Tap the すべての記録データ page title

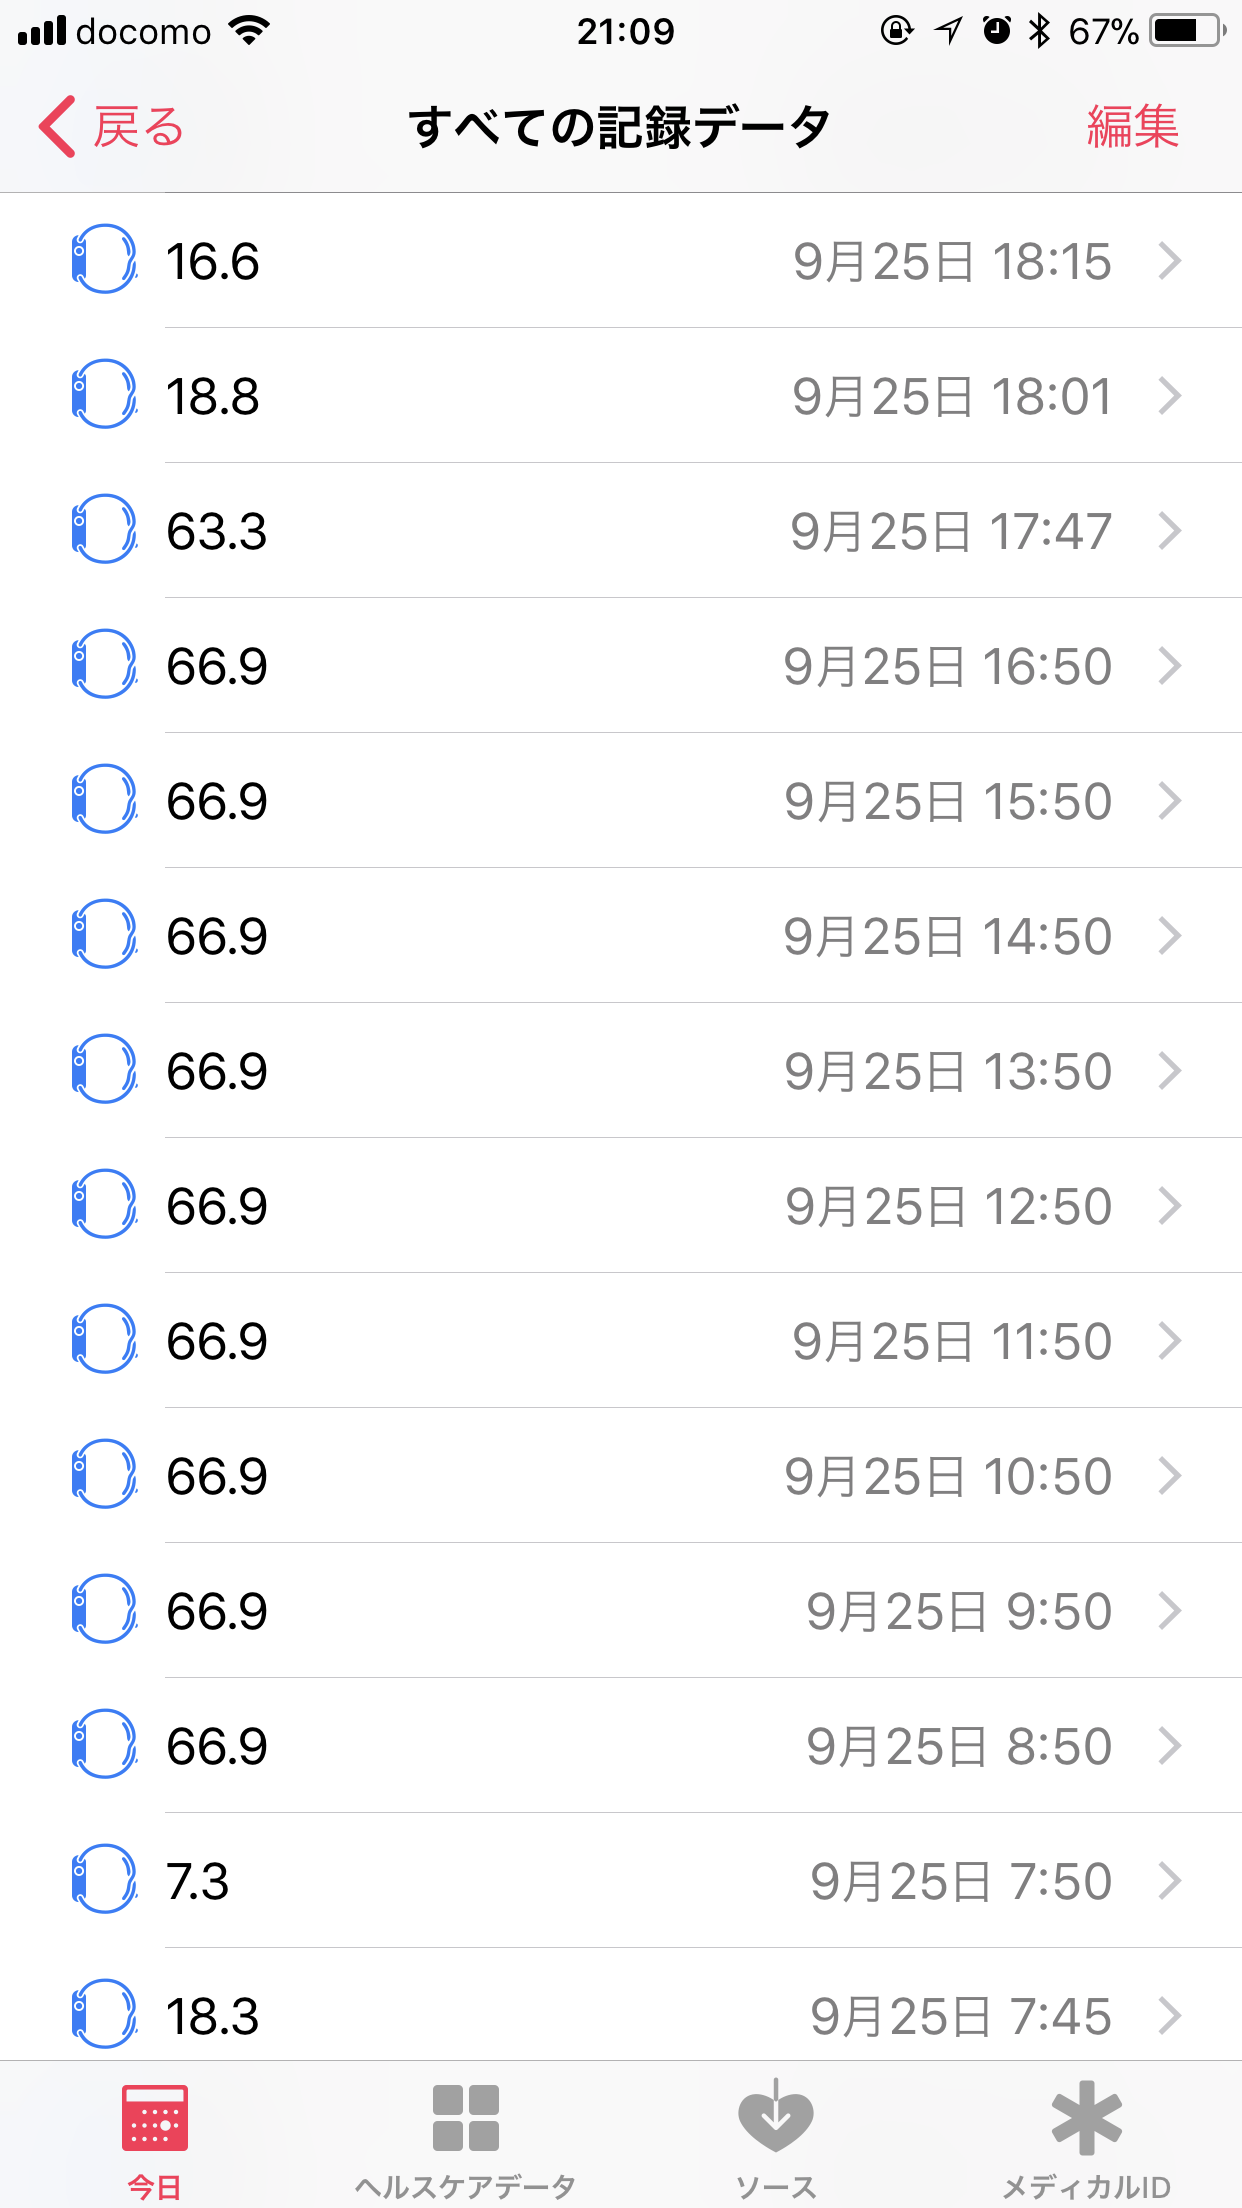pos(620,127)
